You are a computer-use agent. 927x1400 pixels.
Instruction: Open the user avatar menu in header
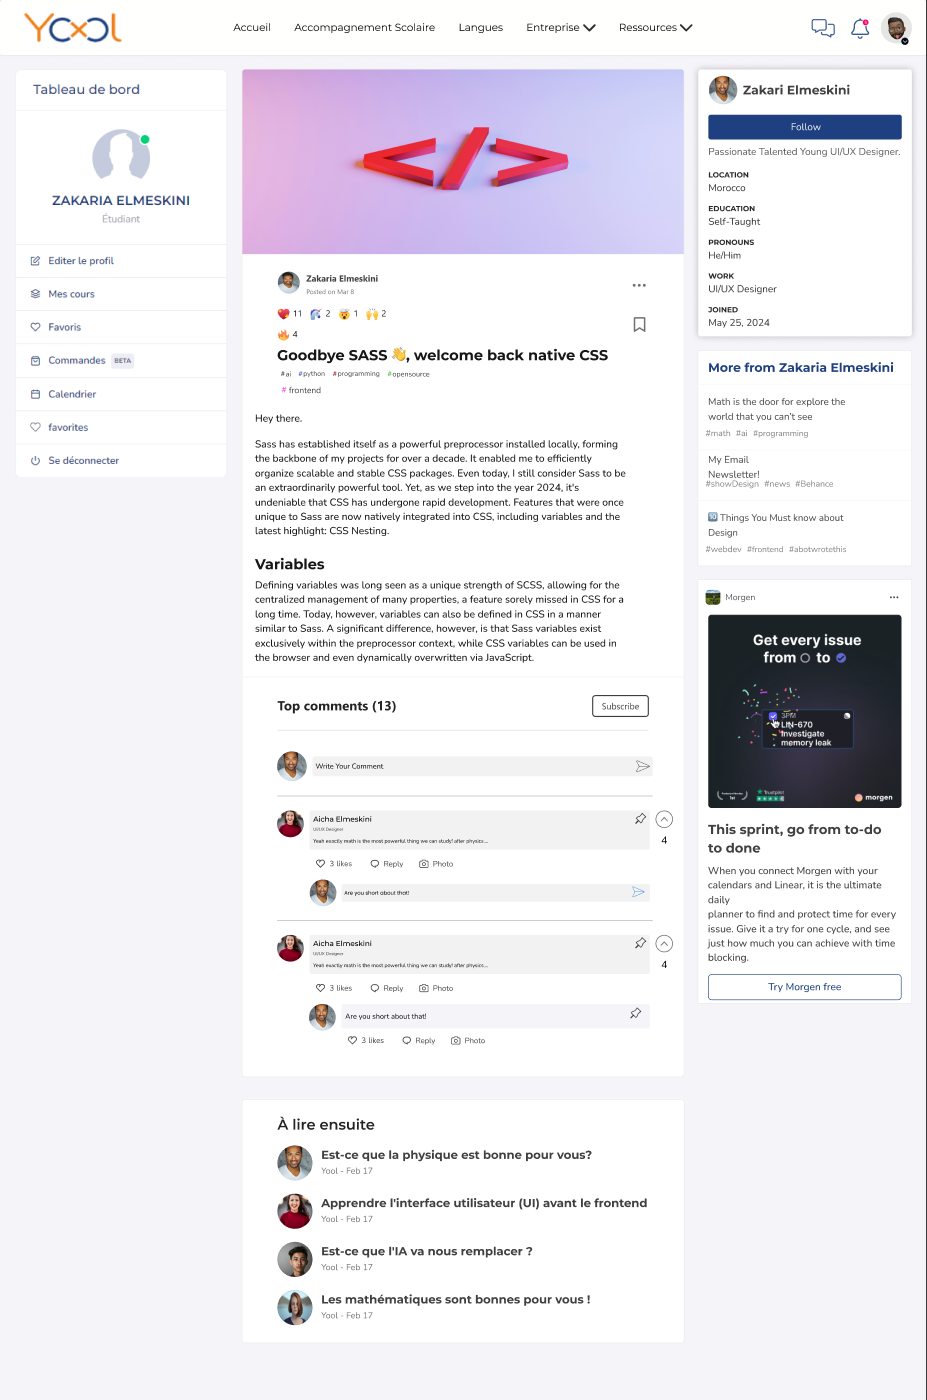(x=896, y=28)
